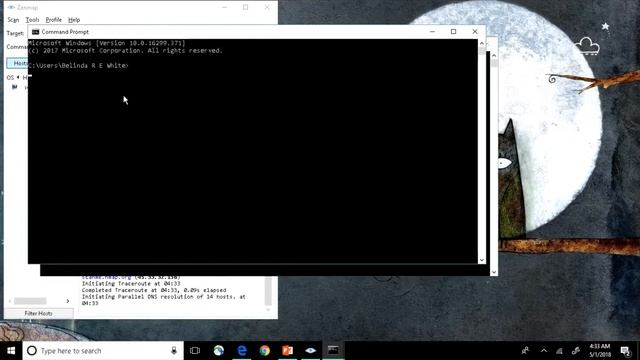Open the People icon in system tray
This screenshot has width=640, height=360.
(x=525, y=351)
